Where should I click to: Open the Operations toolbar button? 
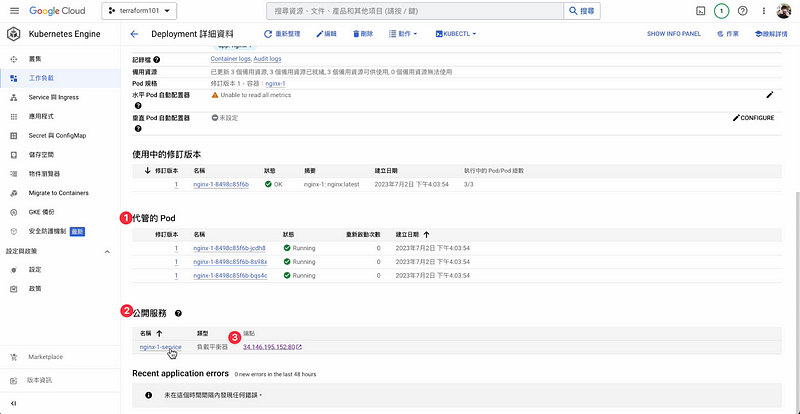pos(728,34)
